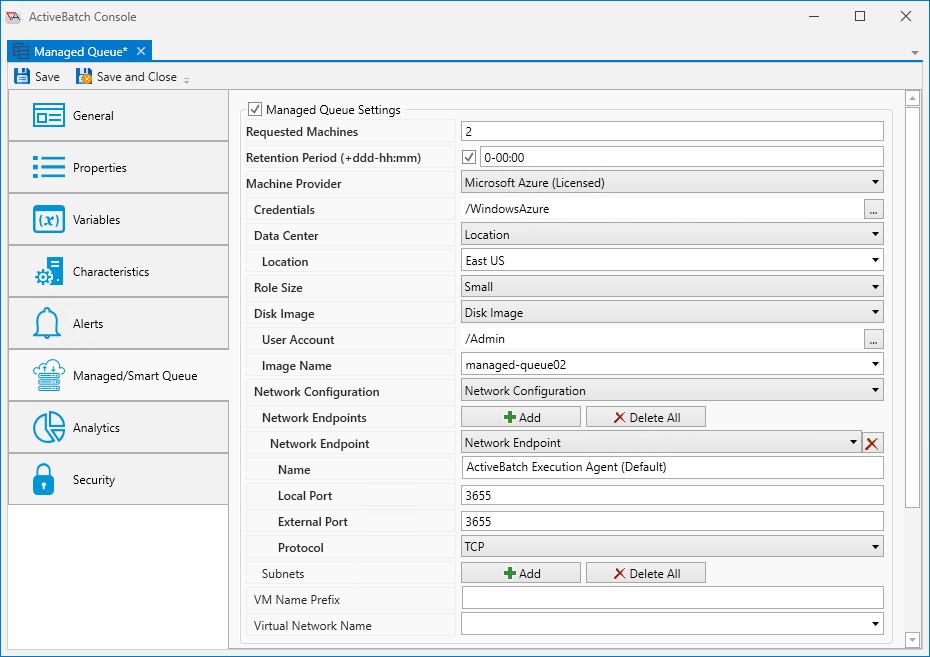Open the Properties list icon

[x=49, y=167]
